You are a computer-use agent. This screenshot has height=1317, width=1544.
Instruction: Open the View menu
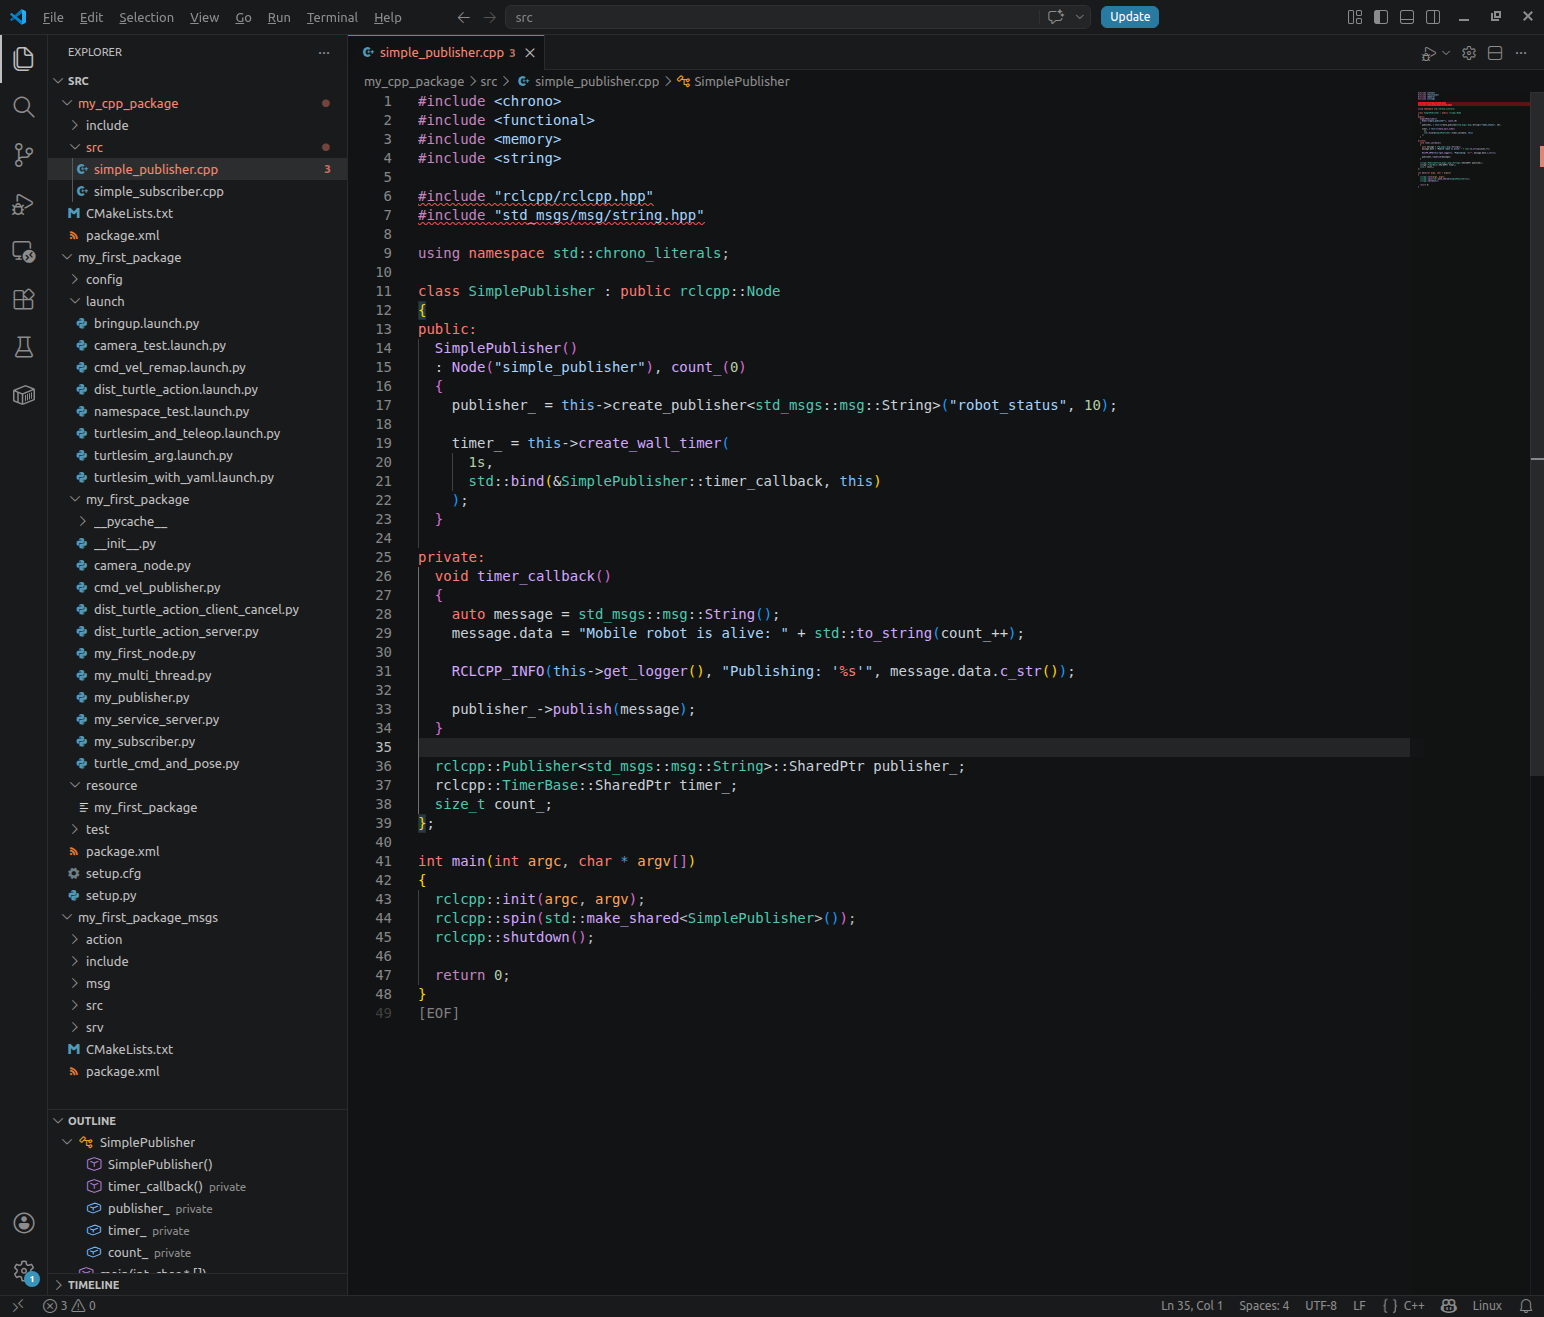coord(204,17)
